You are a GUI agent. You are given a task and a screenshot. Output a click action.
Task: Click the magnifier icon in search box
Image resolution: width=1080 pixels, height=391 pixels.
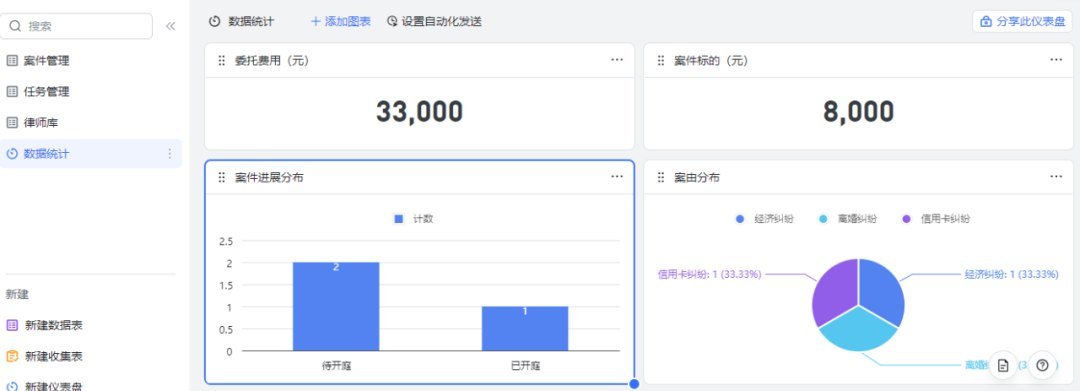pos(15,26)
